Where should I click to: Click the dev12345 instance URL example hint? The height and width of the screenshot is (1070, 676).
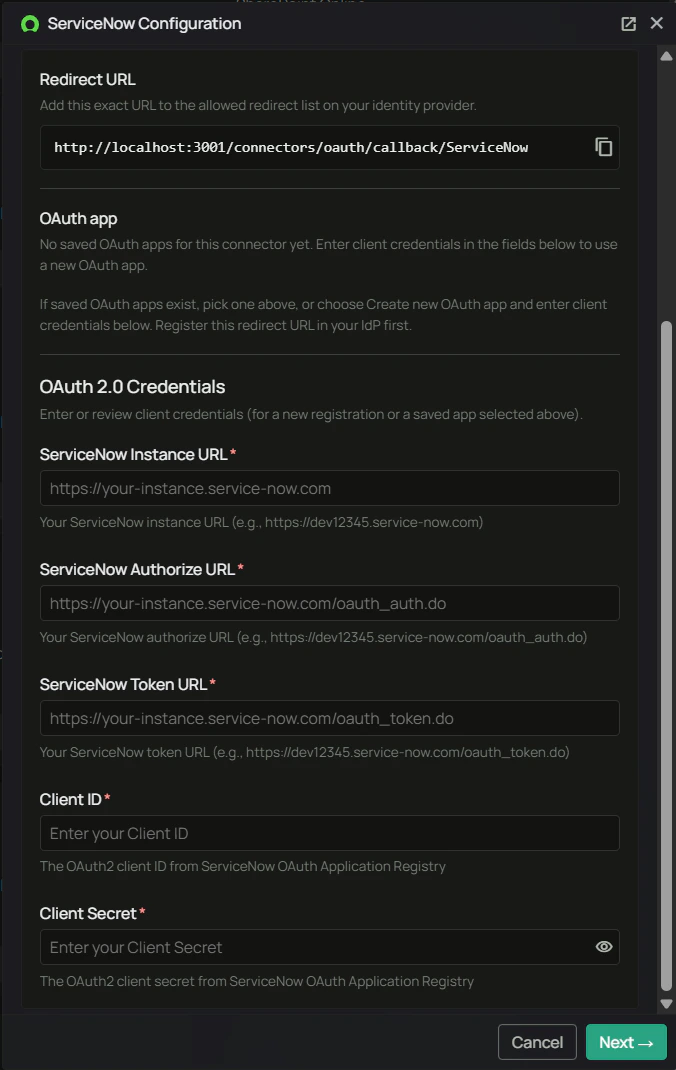point(261,523)
